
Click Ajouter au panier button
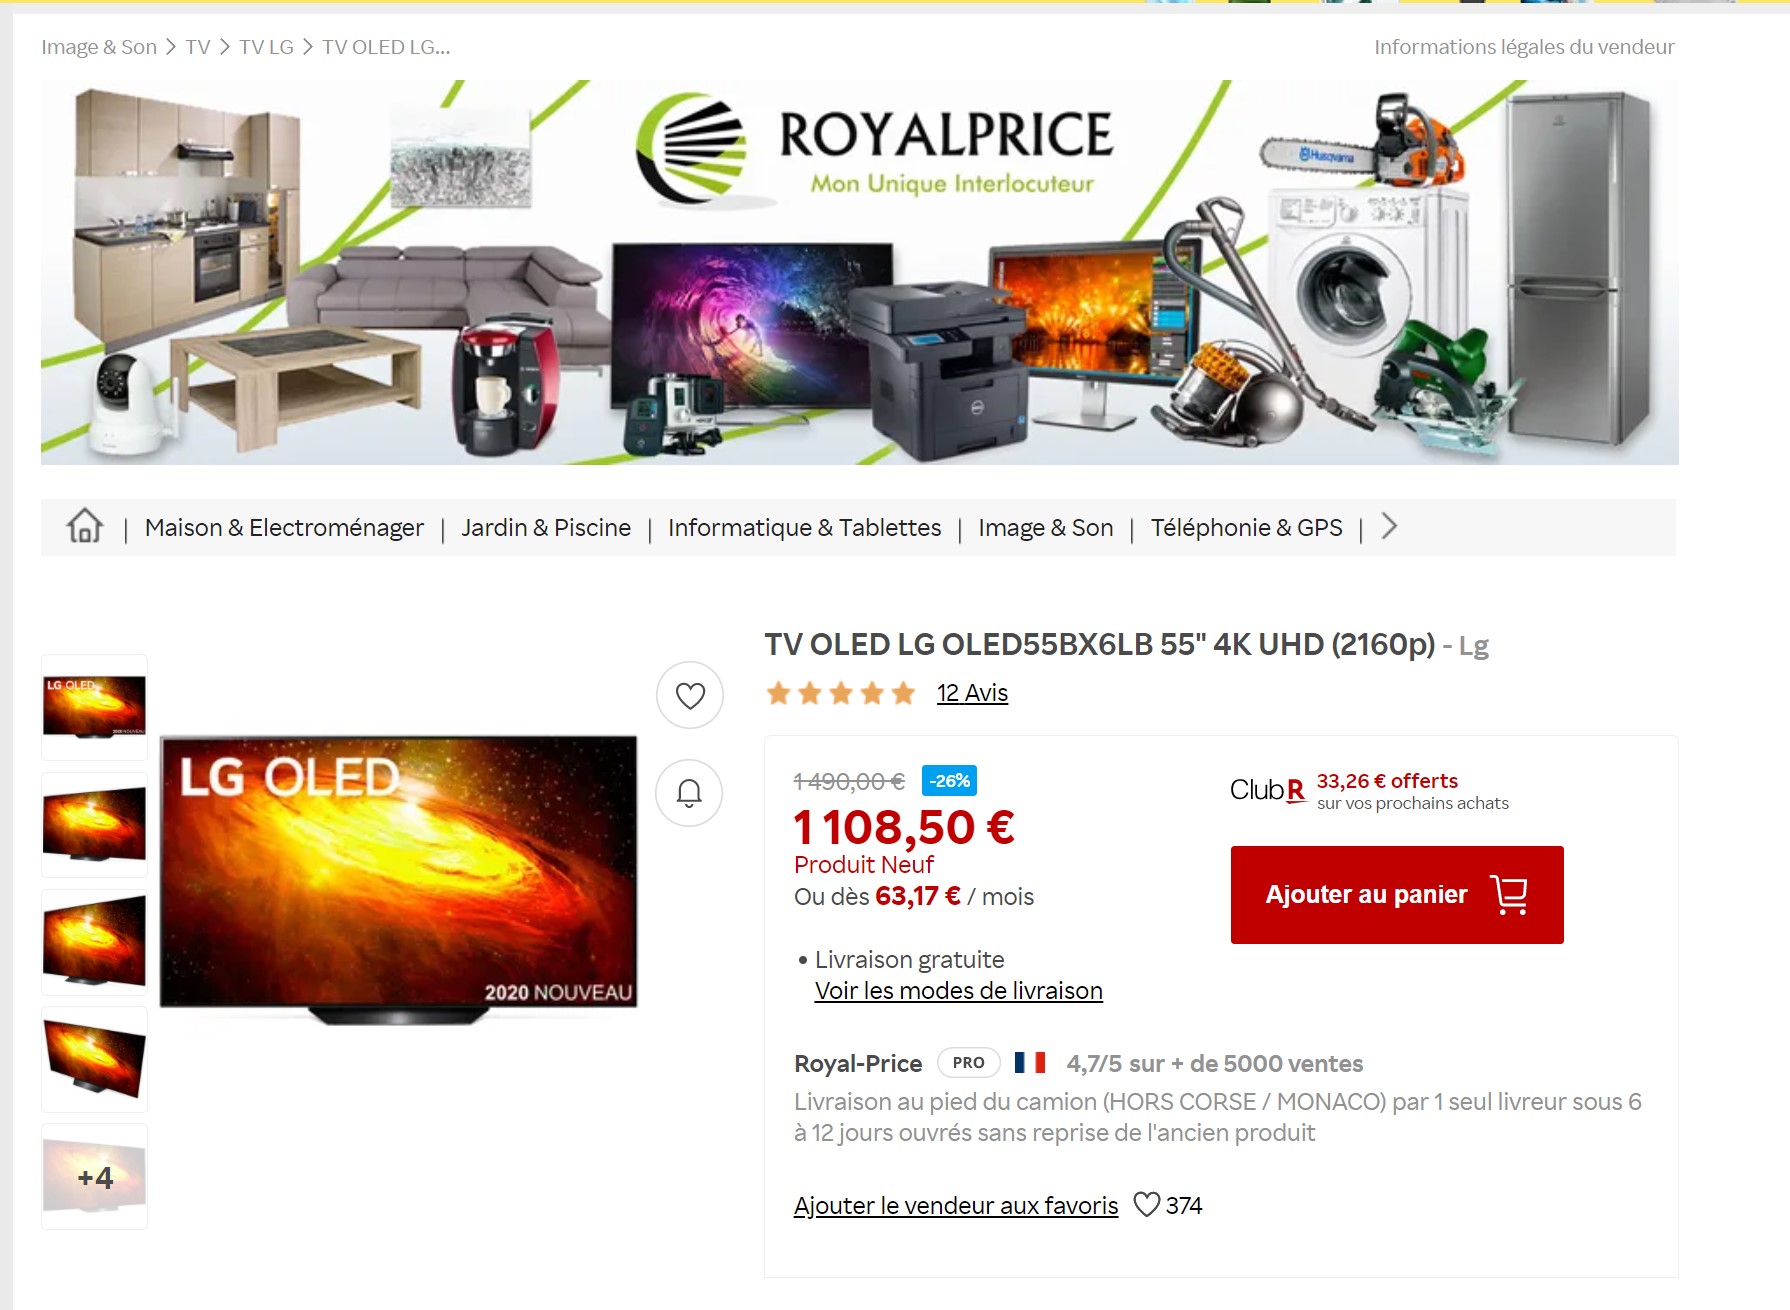(1397, 894)
